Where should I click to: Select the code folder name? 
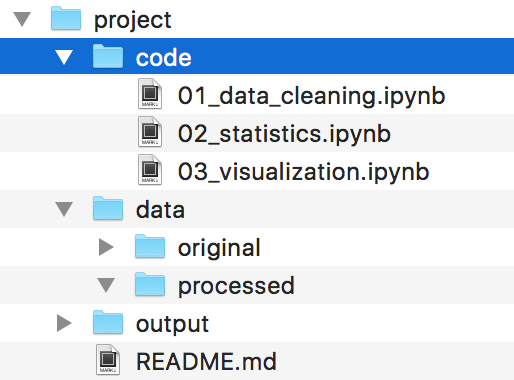coord(164,58)
